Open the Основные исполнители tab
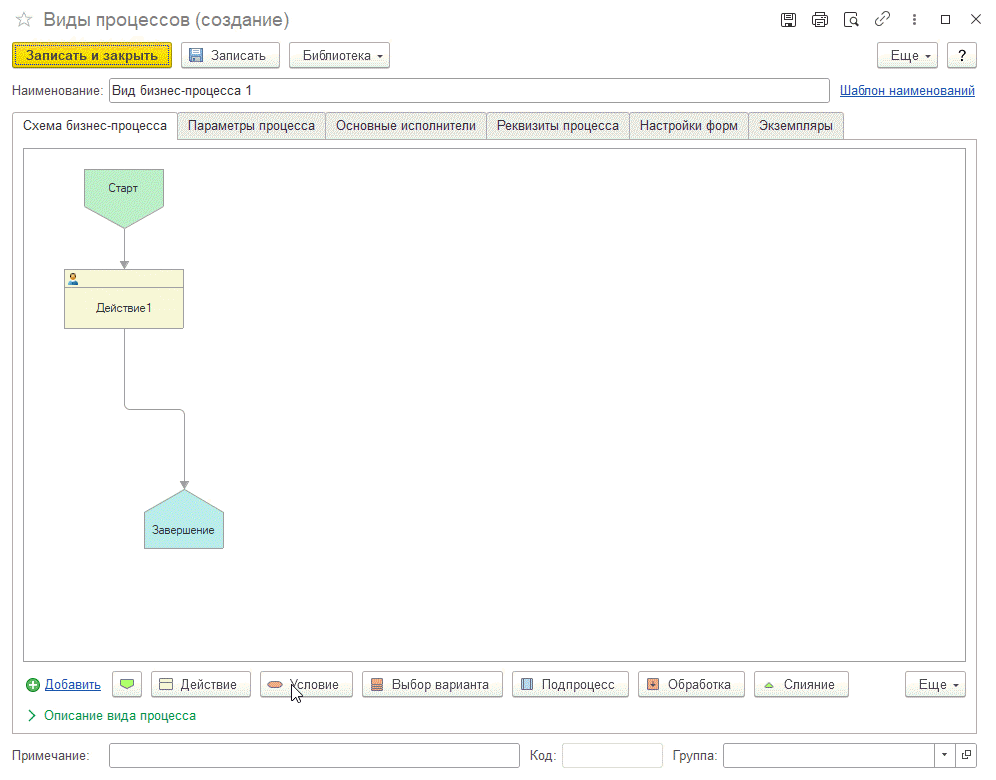 [x=406, y=126]
